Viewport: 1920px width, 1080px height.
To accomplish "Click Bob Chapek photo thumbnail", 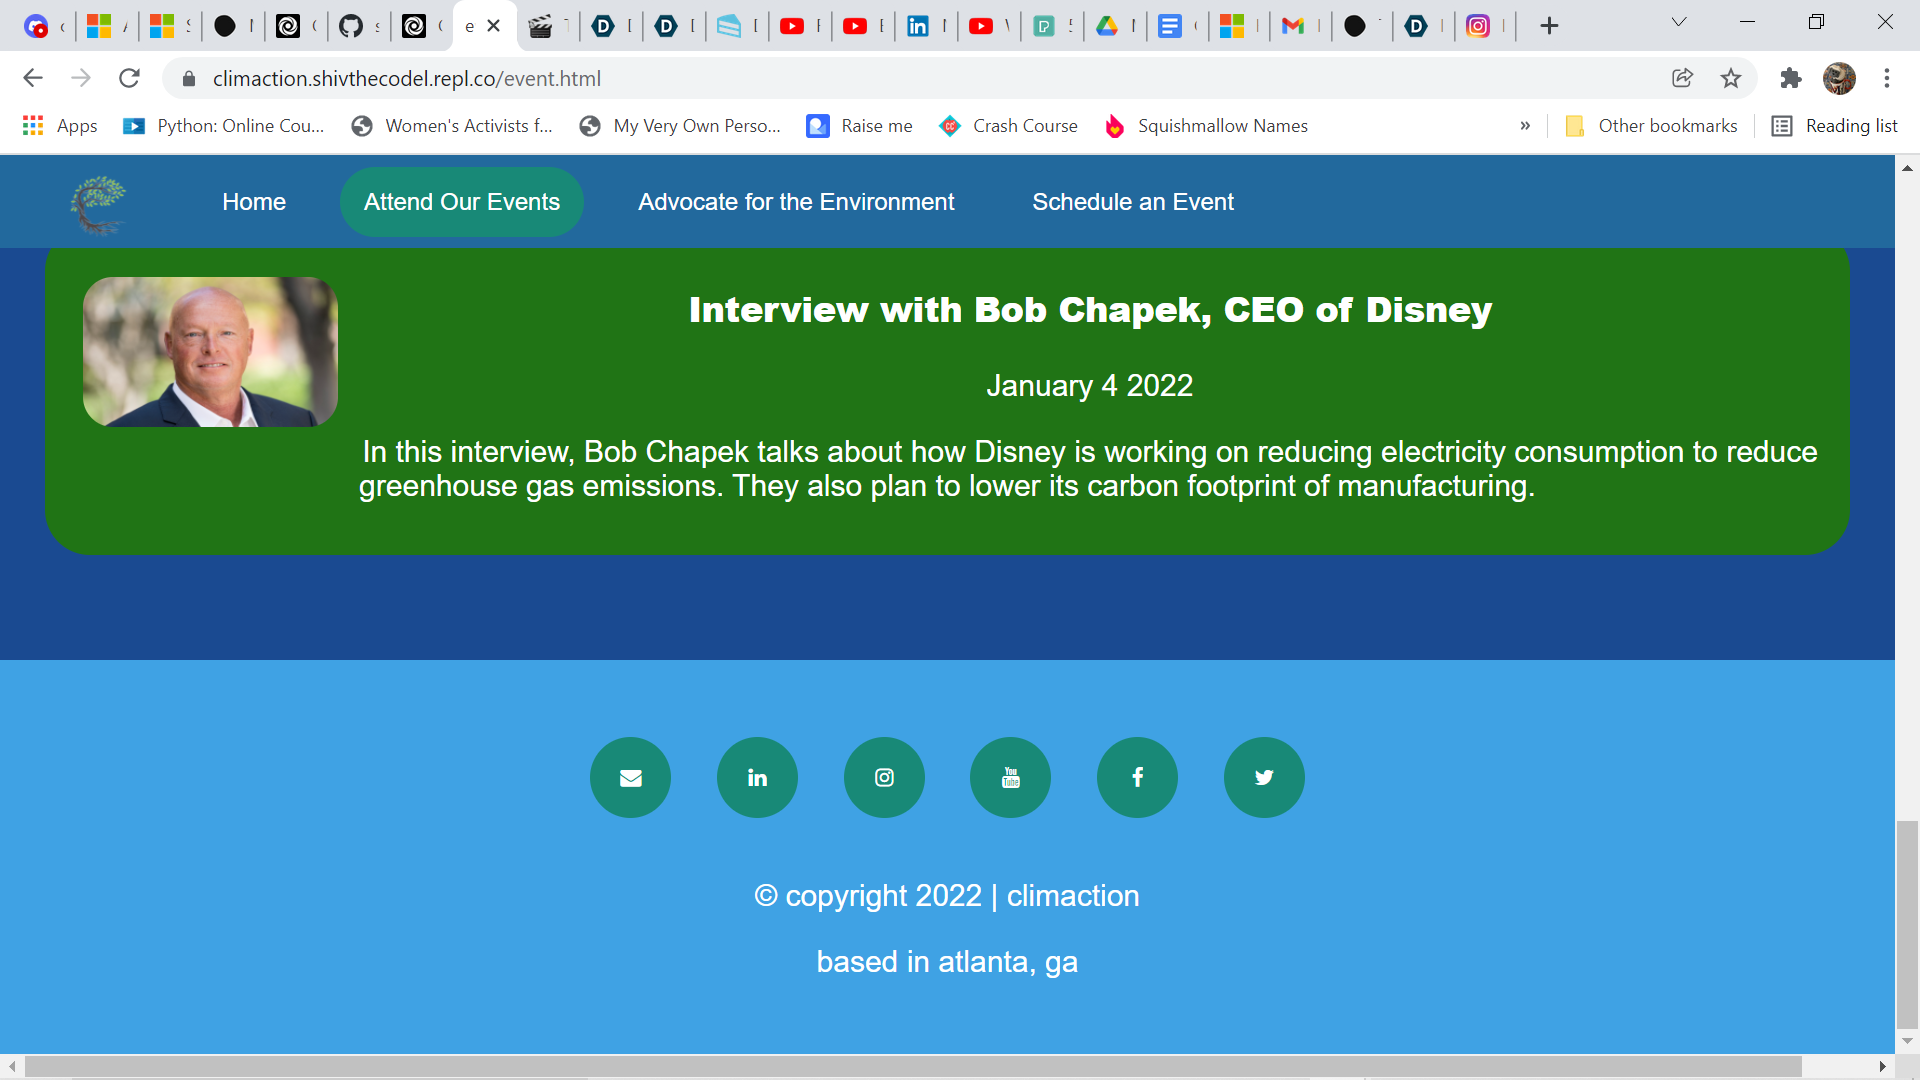I will pyautogui.click(x=210, y=352).
